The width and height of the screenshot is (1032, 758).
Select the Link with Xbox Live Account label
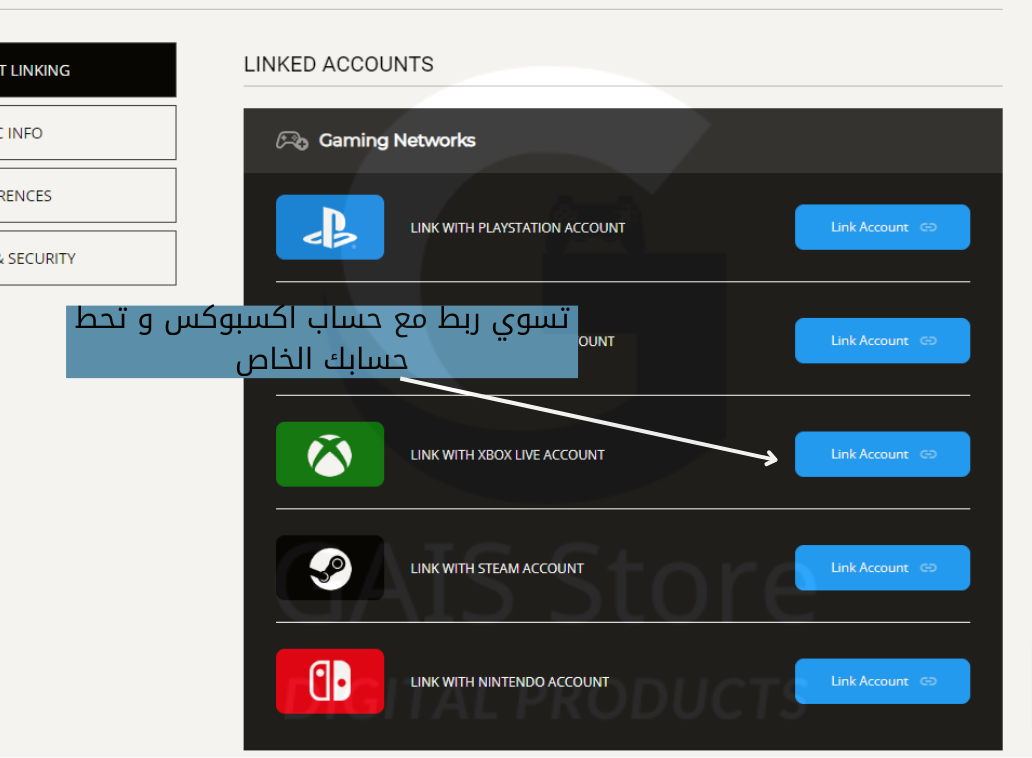(507, 455)
